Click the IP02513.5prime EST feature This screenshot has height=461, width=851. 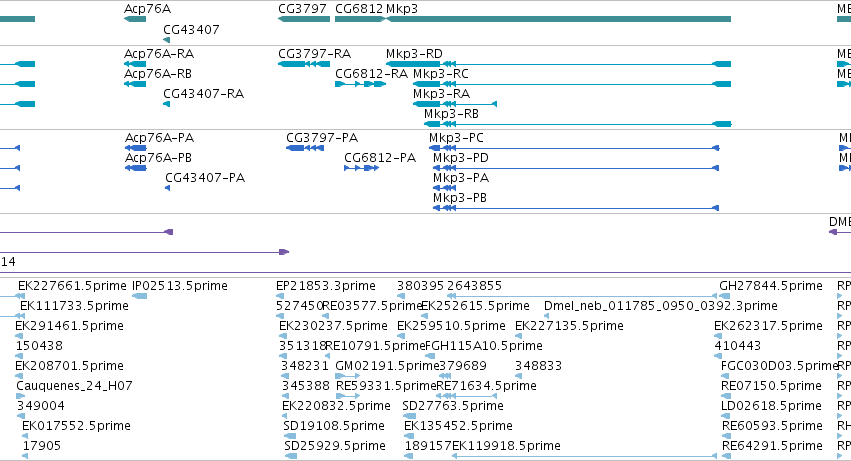point(139,296)
